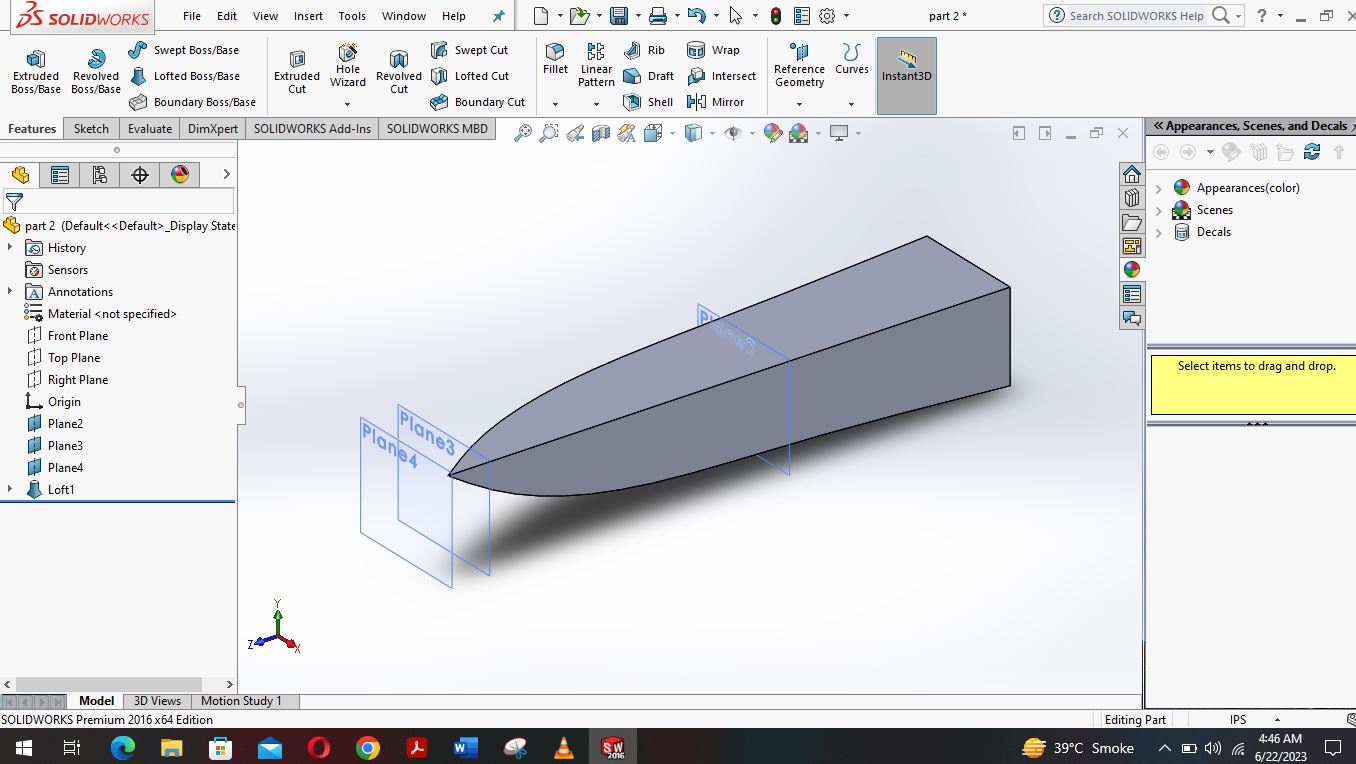Switch to the Evaluate tab
This screenshot has height=764, width=1356.
click(150, 129)
